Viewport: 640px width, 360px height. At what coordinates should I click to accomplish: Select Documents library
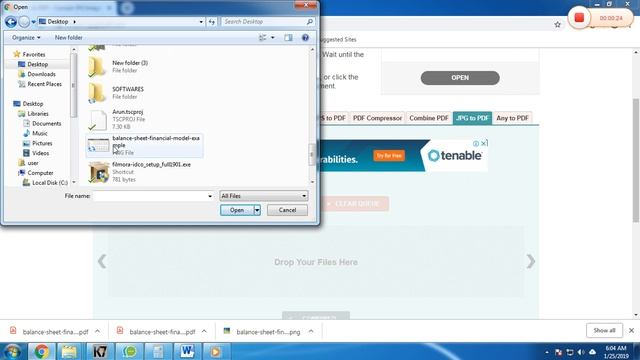pos(47,124)
